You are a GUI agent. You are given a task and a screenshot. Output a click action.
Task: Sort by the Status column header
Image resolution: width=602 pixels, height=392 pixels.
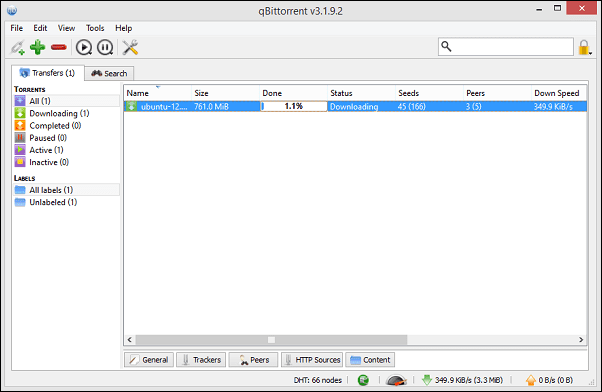[361, 93]
